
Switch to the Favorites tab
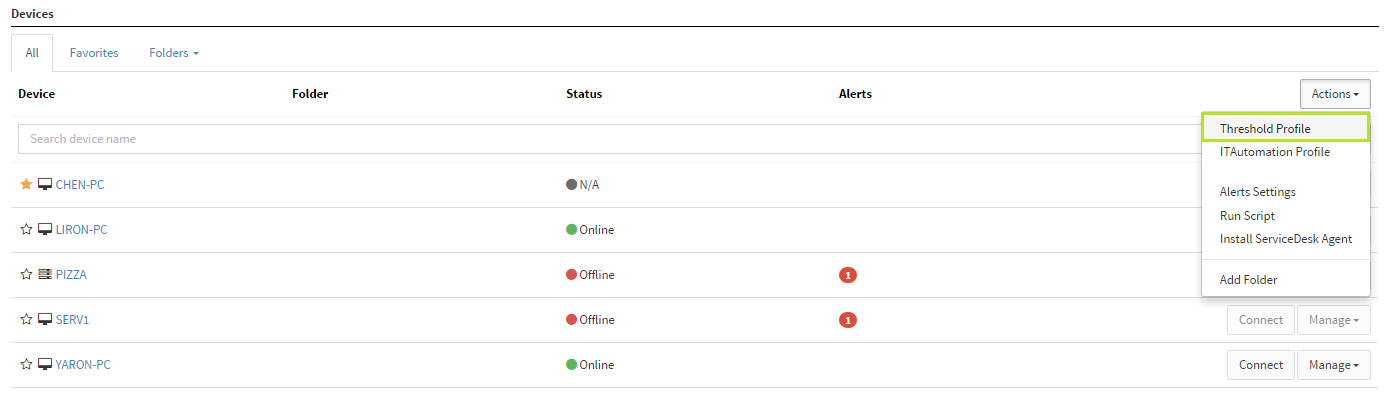click(x=94, y=53)
